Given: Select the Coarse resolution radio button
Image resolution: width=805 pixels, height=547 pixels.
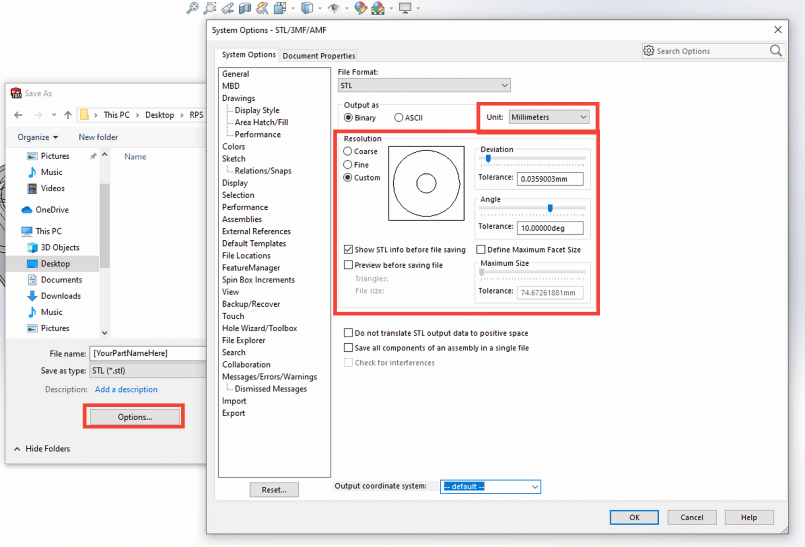Looking at the screenshot, I should [x=348, y=152].
